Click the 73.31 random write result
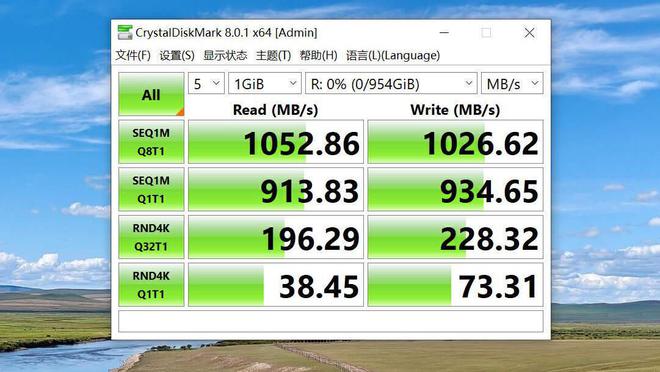 tap(455, 284)
